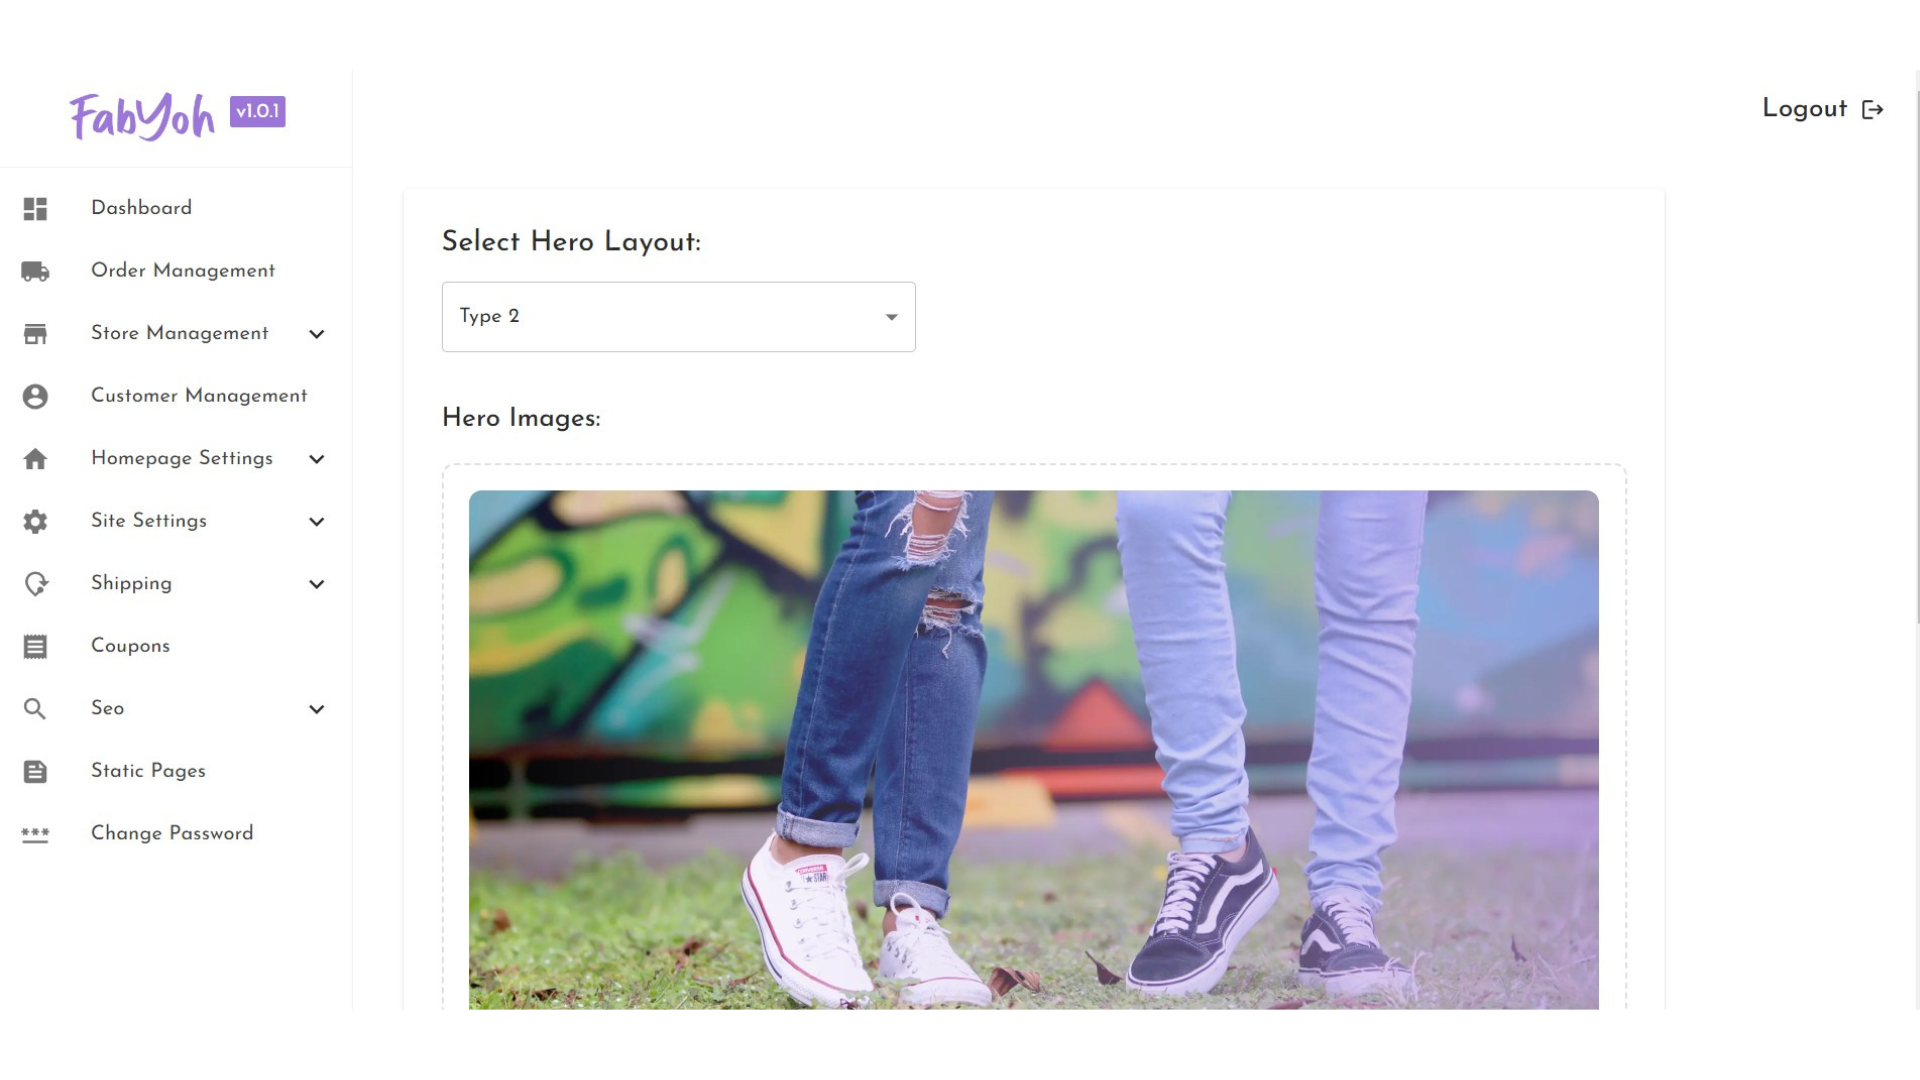Click the Order Management truck icon

click(x=35, y=271)
